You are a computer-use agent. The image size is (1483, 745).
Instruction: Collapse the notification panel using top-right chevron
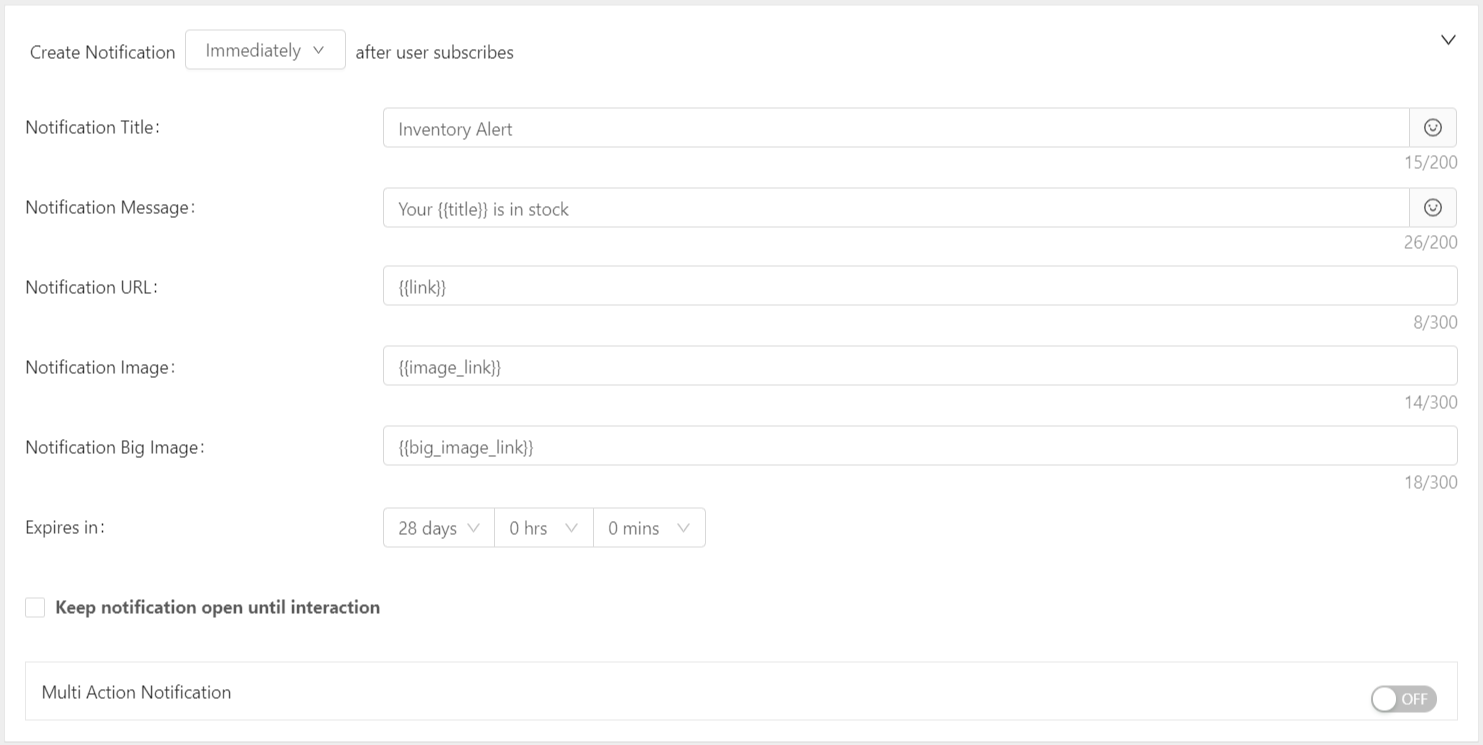[x=1448, y=39]
